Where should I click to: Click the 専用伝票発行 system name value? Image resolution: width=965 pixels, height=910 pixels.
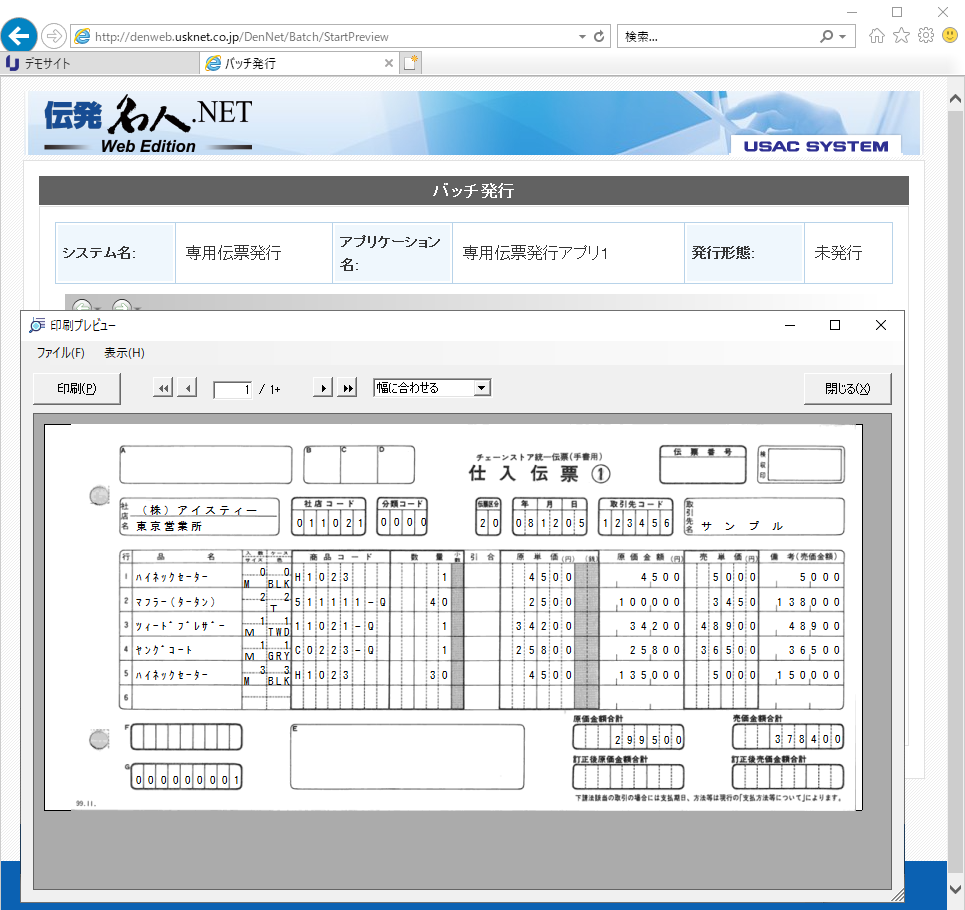point(233,253)
